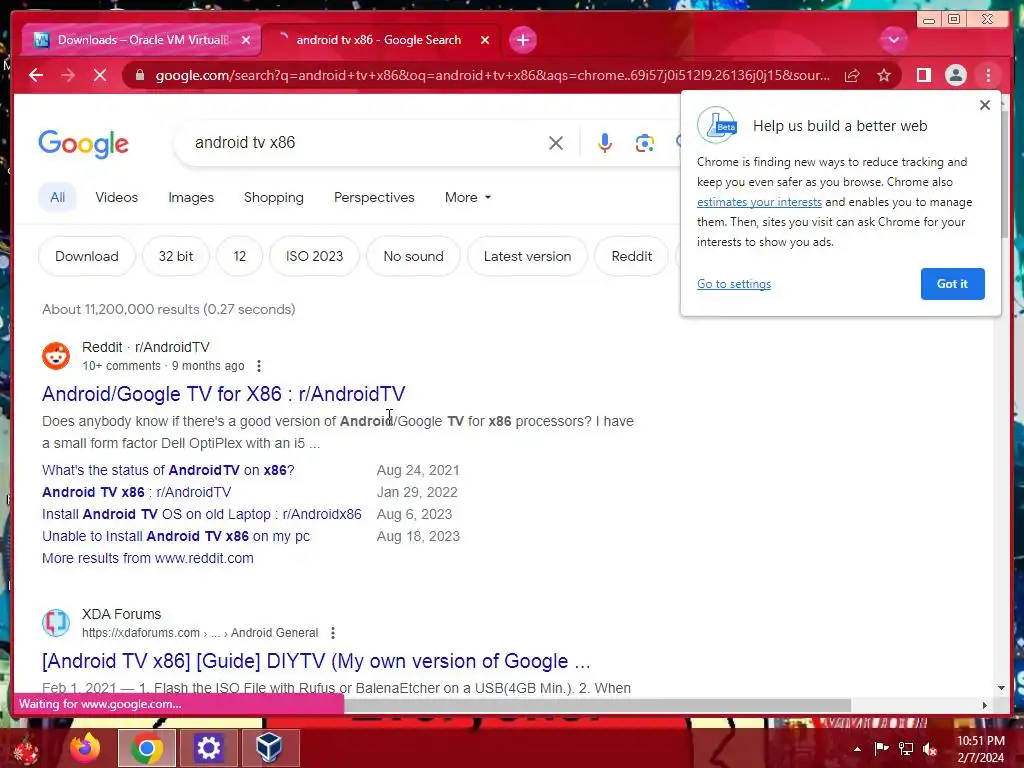Click the Chrome taskbar icon
1024x768 pixels.
coord(147,748)
